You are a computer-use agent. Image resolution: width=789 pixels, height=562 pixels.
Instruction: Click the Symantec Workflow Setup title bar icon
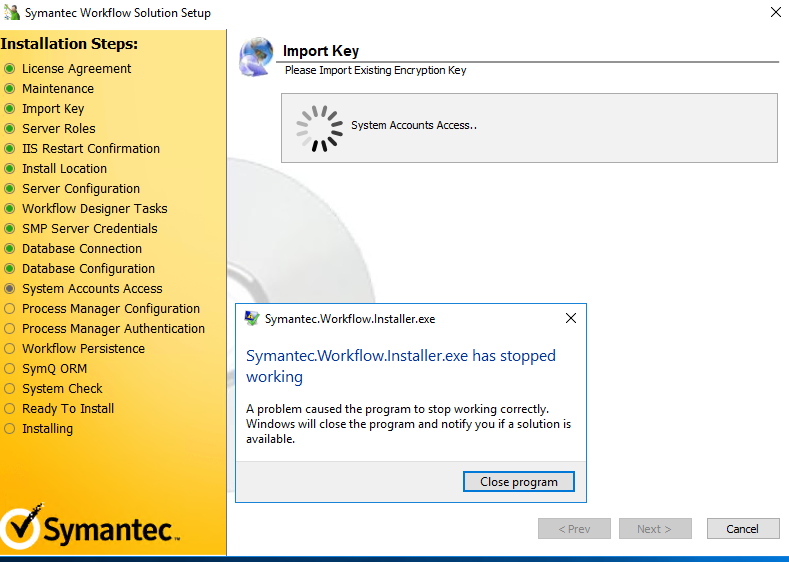[x=12, y=12]
